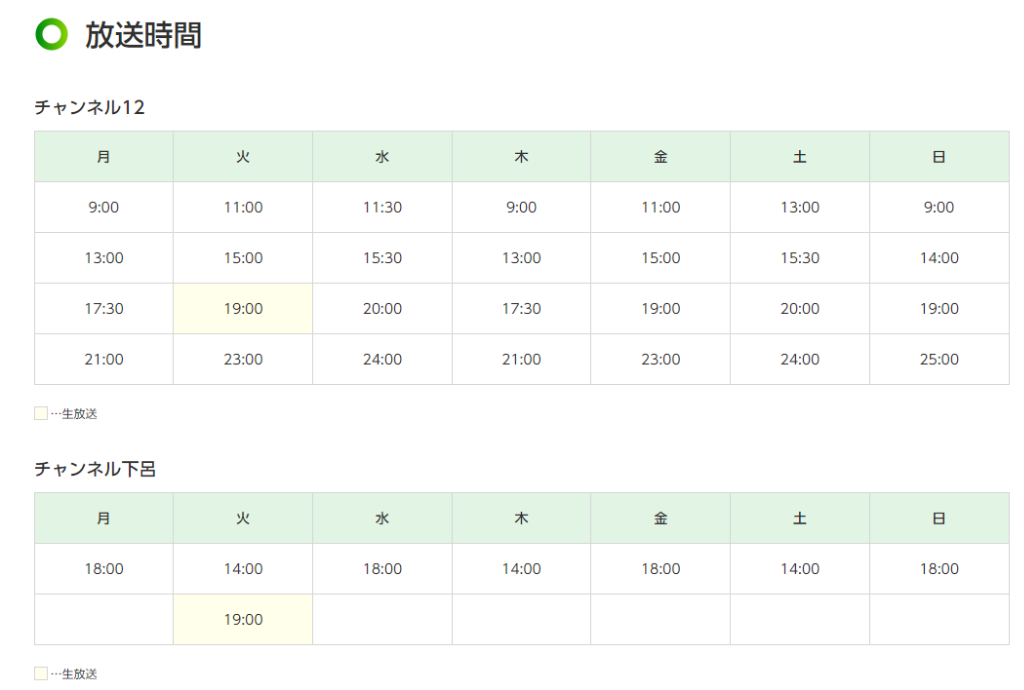Screen dimensions: 1024x690
Task: Click the 25:00 Sunday time slot
Action: click(x=939, y=360)
